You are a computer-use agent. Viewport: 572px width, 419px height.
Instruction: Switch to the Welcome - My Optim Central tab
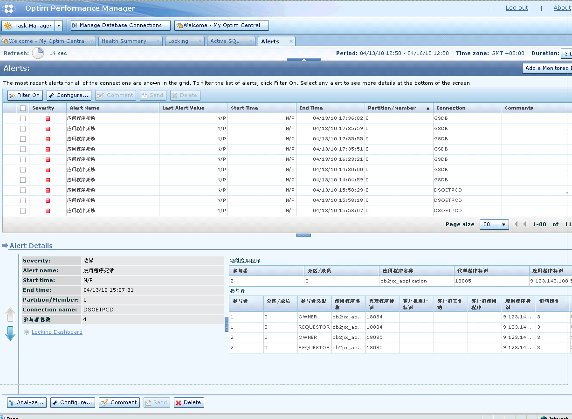(x=48, y=41)
